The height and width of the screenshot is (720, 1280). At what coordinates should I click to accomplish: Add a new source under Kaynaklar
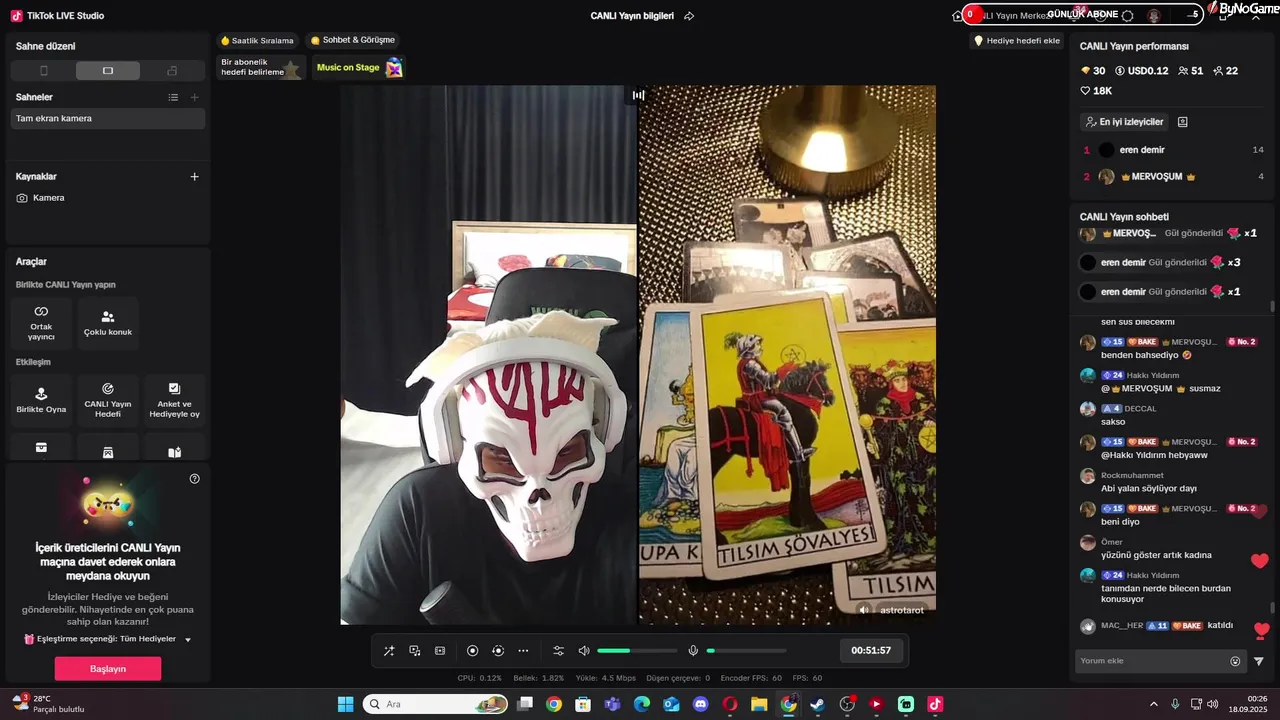click(x=195, y=176)
